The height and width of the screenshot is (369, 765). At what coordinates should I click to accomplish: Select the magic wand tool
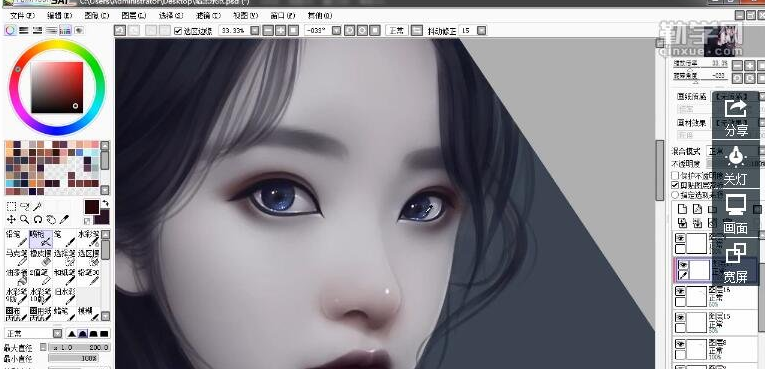point(38,206)
